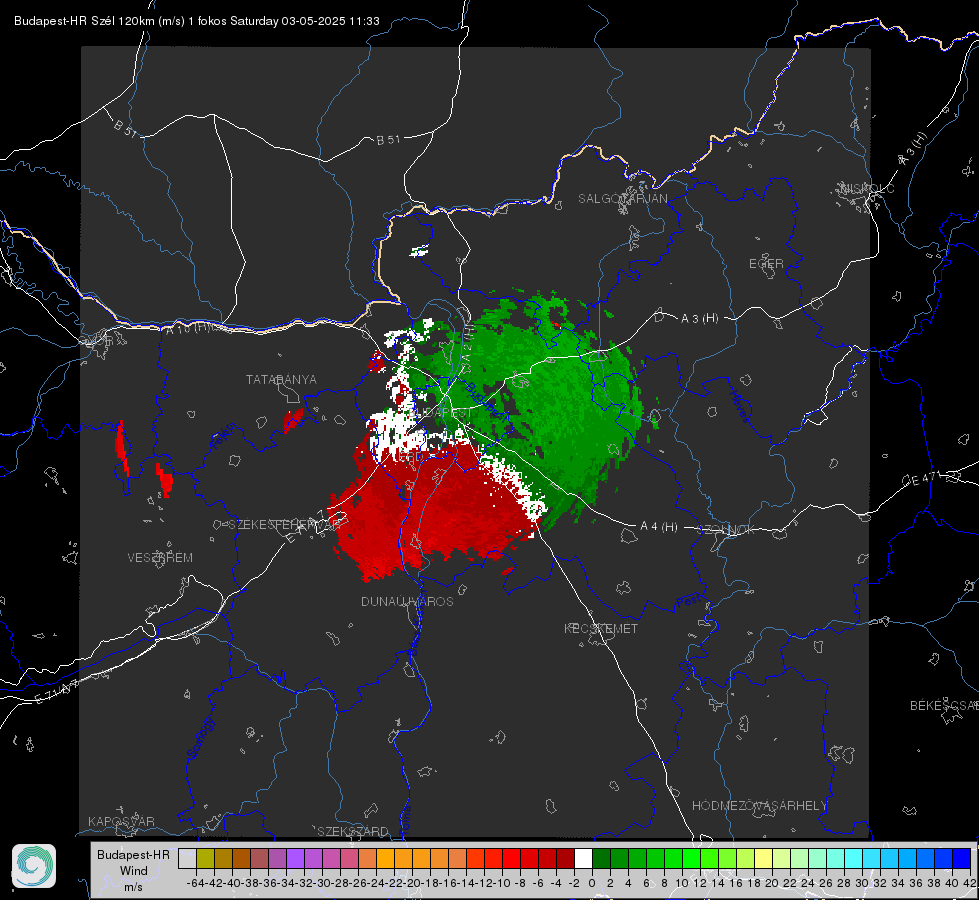The height and width of the screenshot is (900, 979).
Task: Select the TATABÁNYA city label
Action: point(281,380)
